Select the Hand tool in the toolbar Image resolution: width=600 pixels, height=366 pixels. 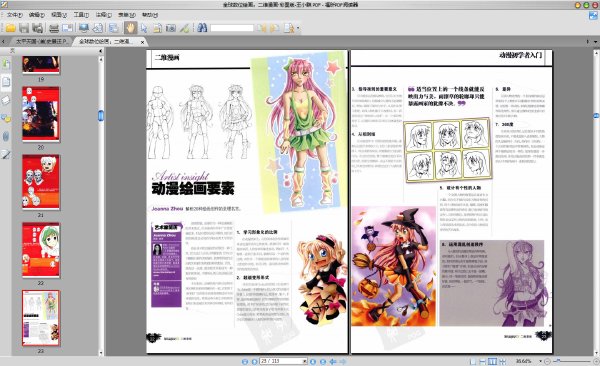pos(130,28)
